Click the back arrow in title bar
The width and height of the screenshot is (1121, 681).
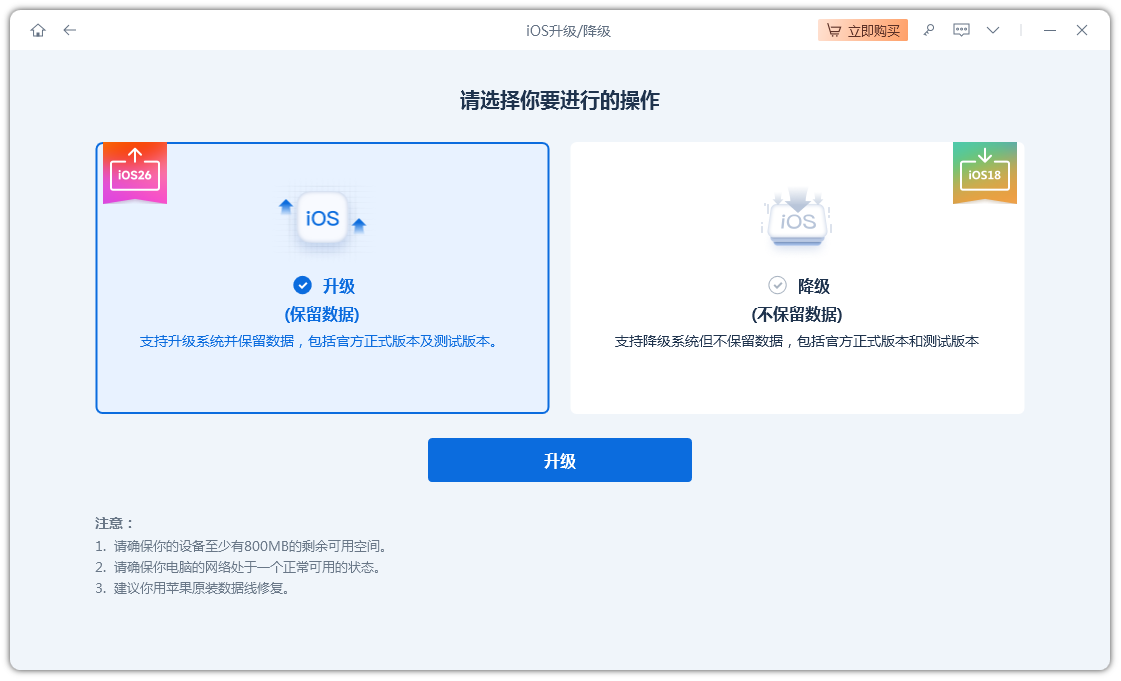coord(69,30)
